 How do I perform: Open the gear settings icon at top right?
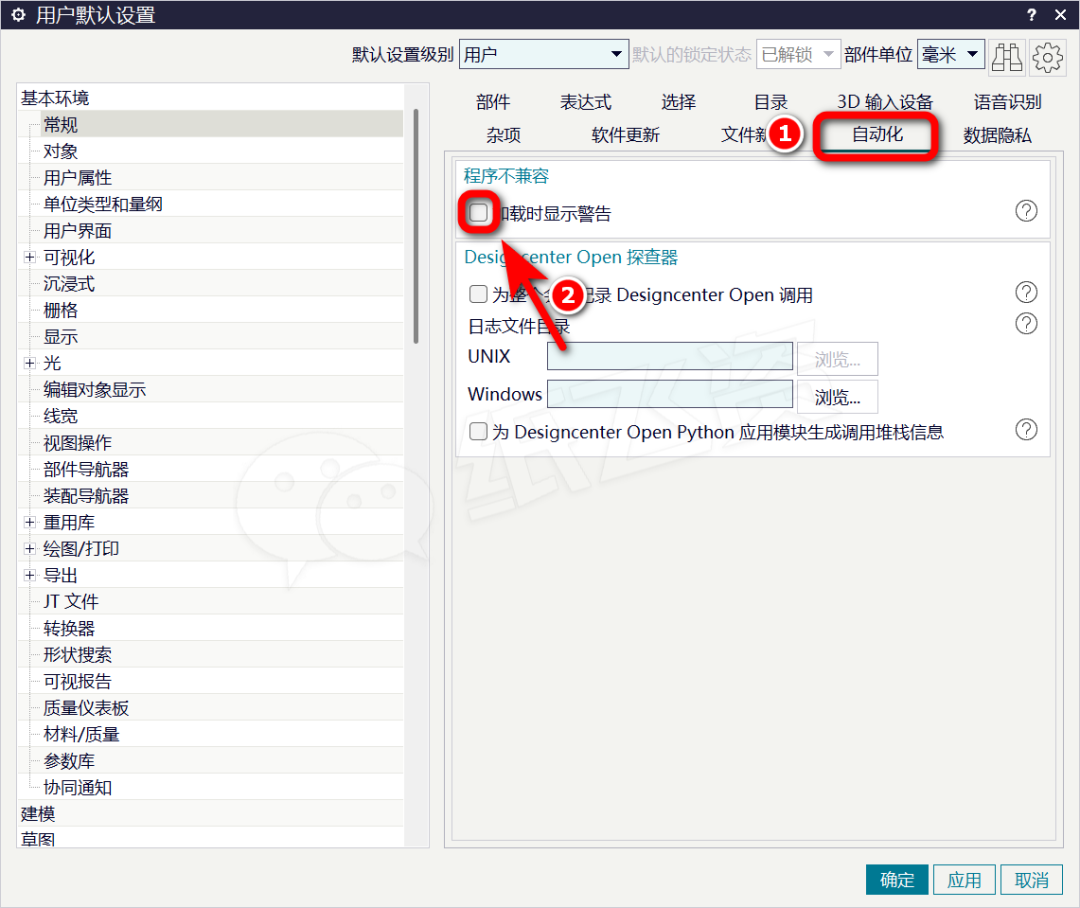pyautogui.click(x=1047, y=57)
